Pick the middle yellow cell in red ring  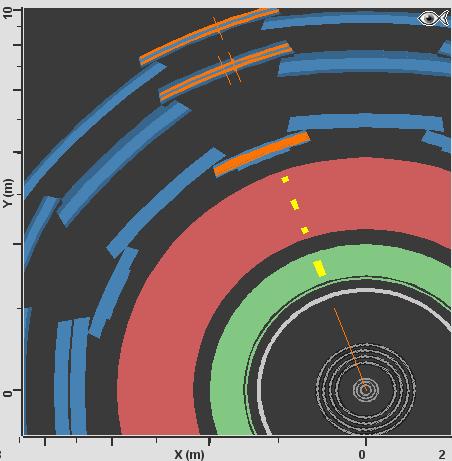pyautogui.click(x=295, y=204)
